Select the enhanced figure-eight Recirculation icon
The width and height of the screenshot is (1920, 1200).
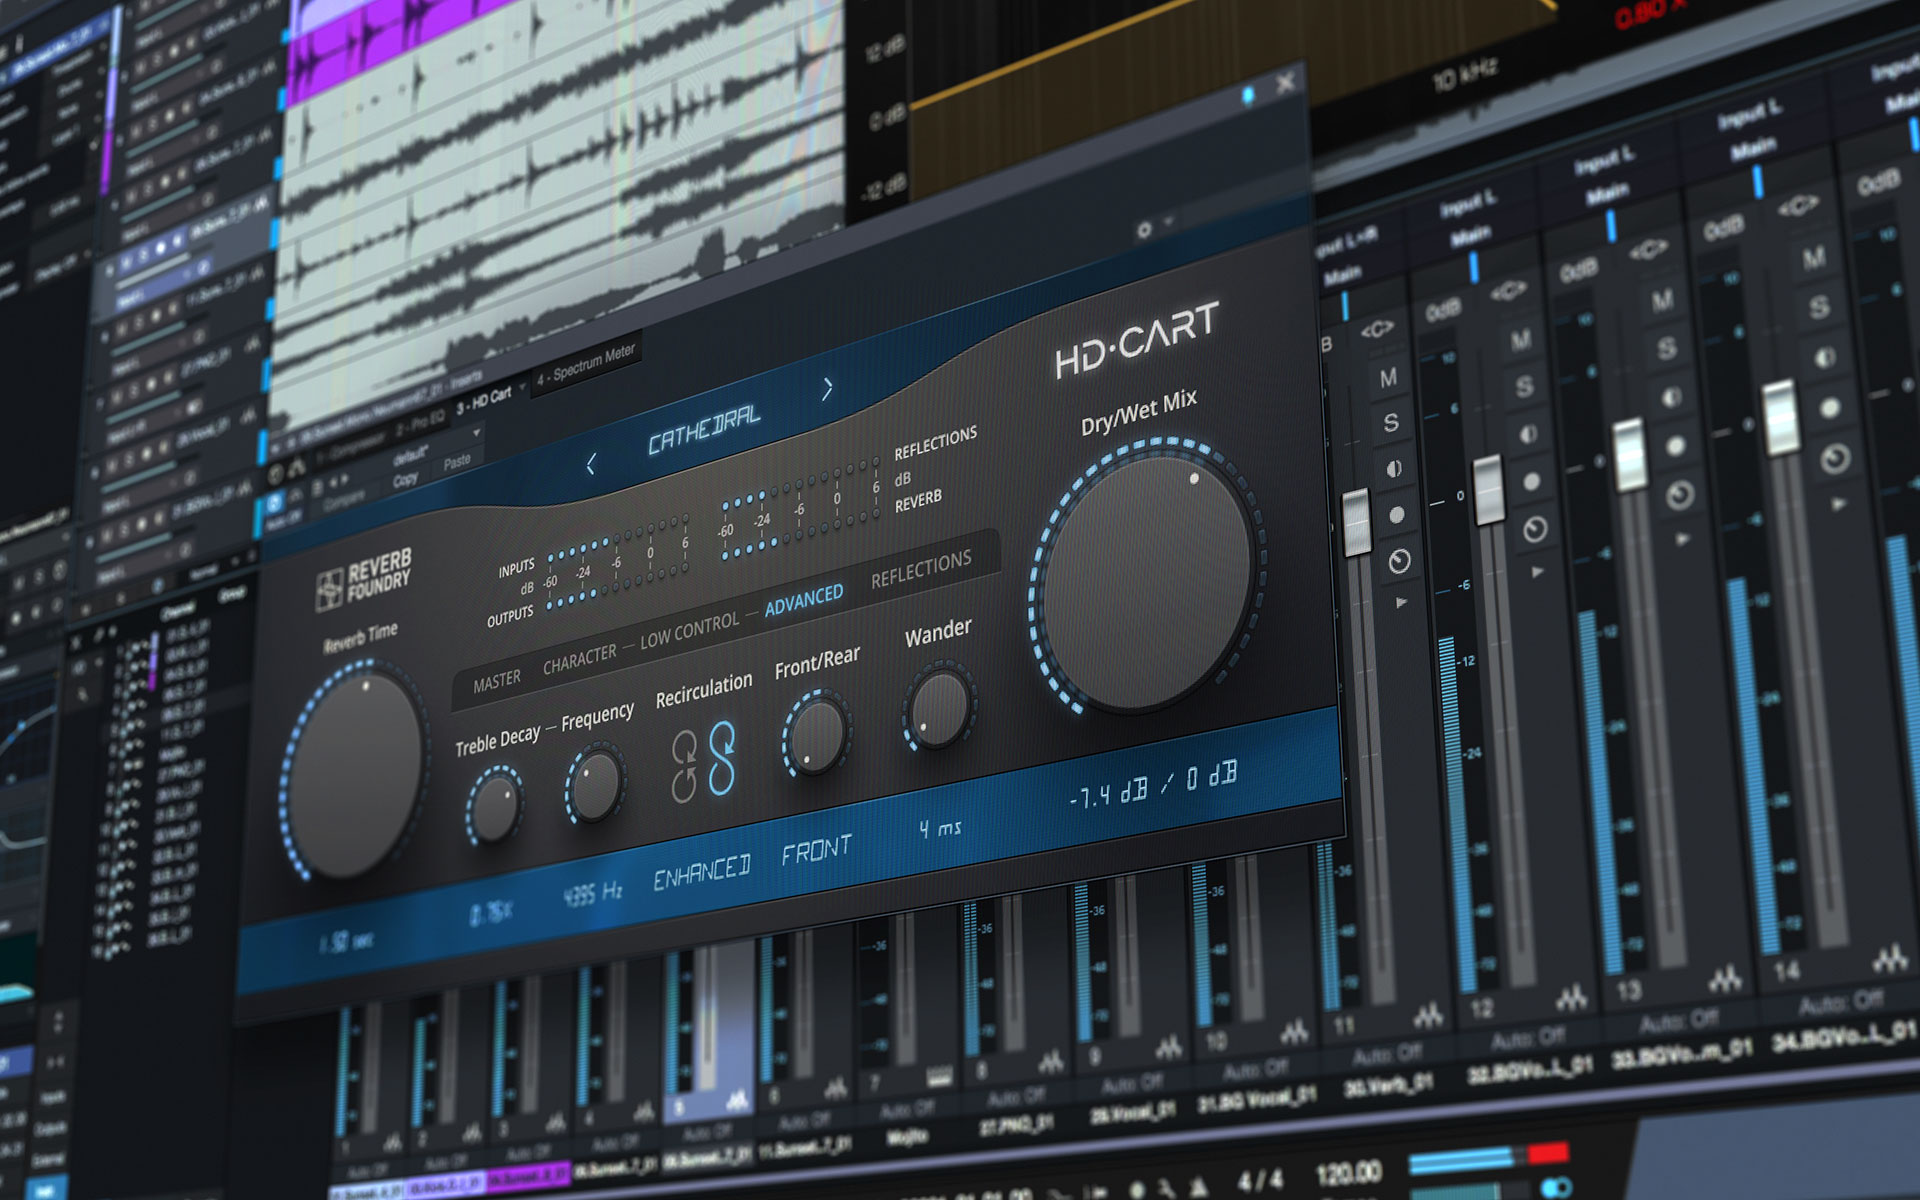(722, 758)
